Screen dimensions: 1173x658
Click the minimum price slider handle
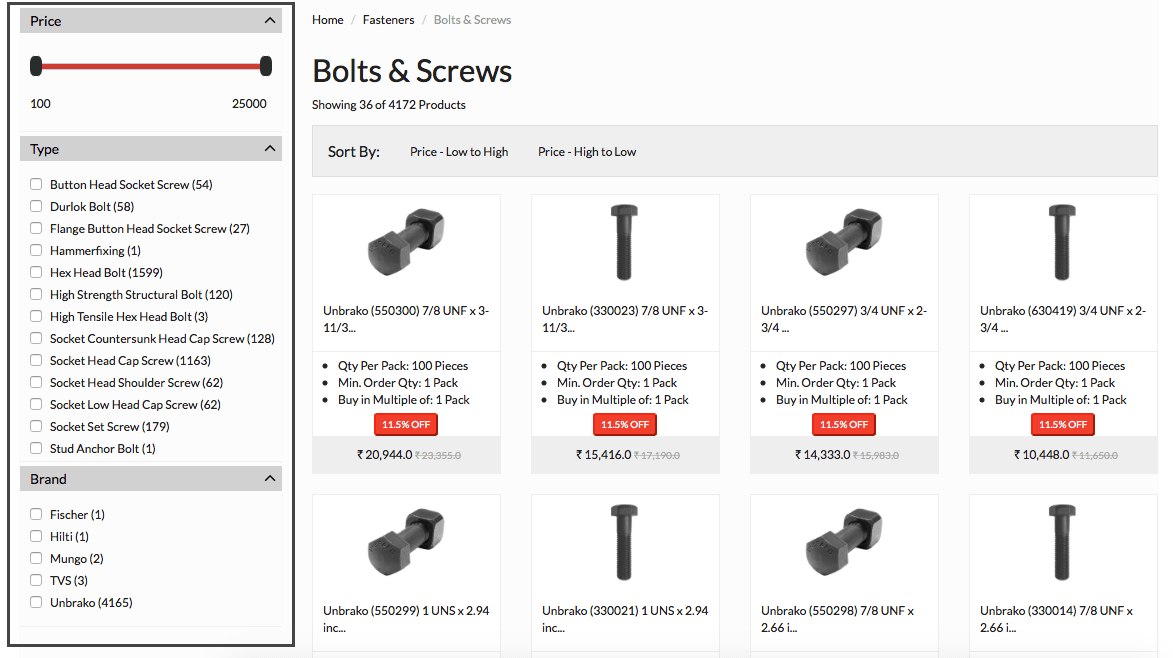[x=36, y=66]
